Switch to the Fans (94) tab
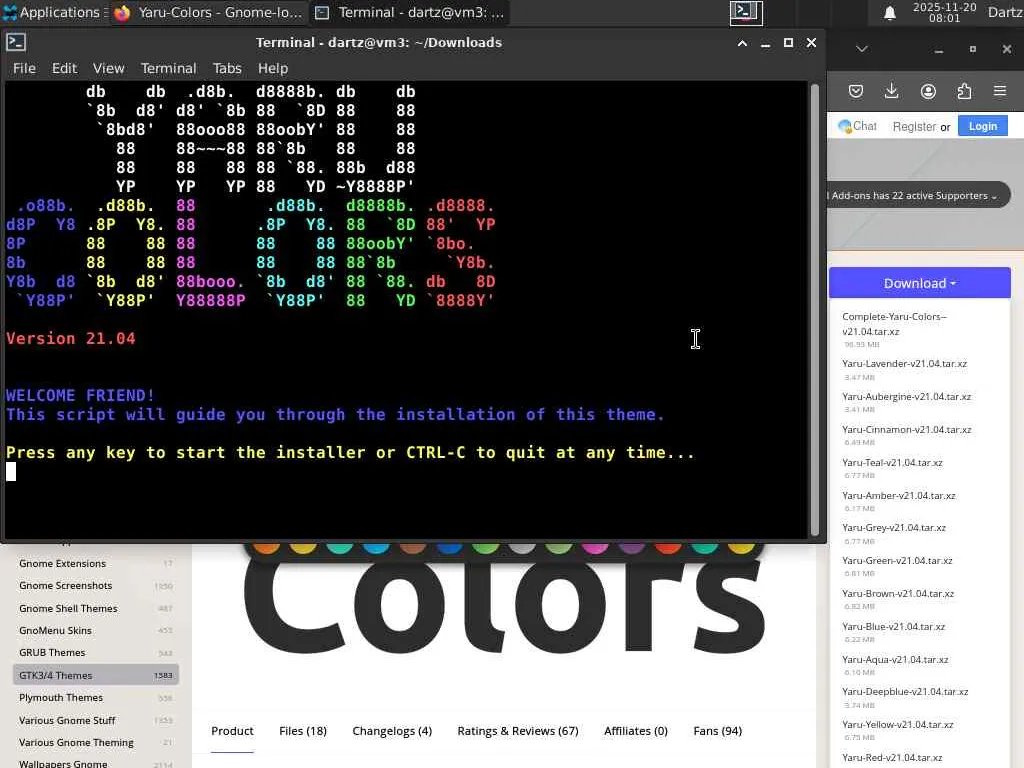This screenshot has height=768, width=1024. pos(717,731)
